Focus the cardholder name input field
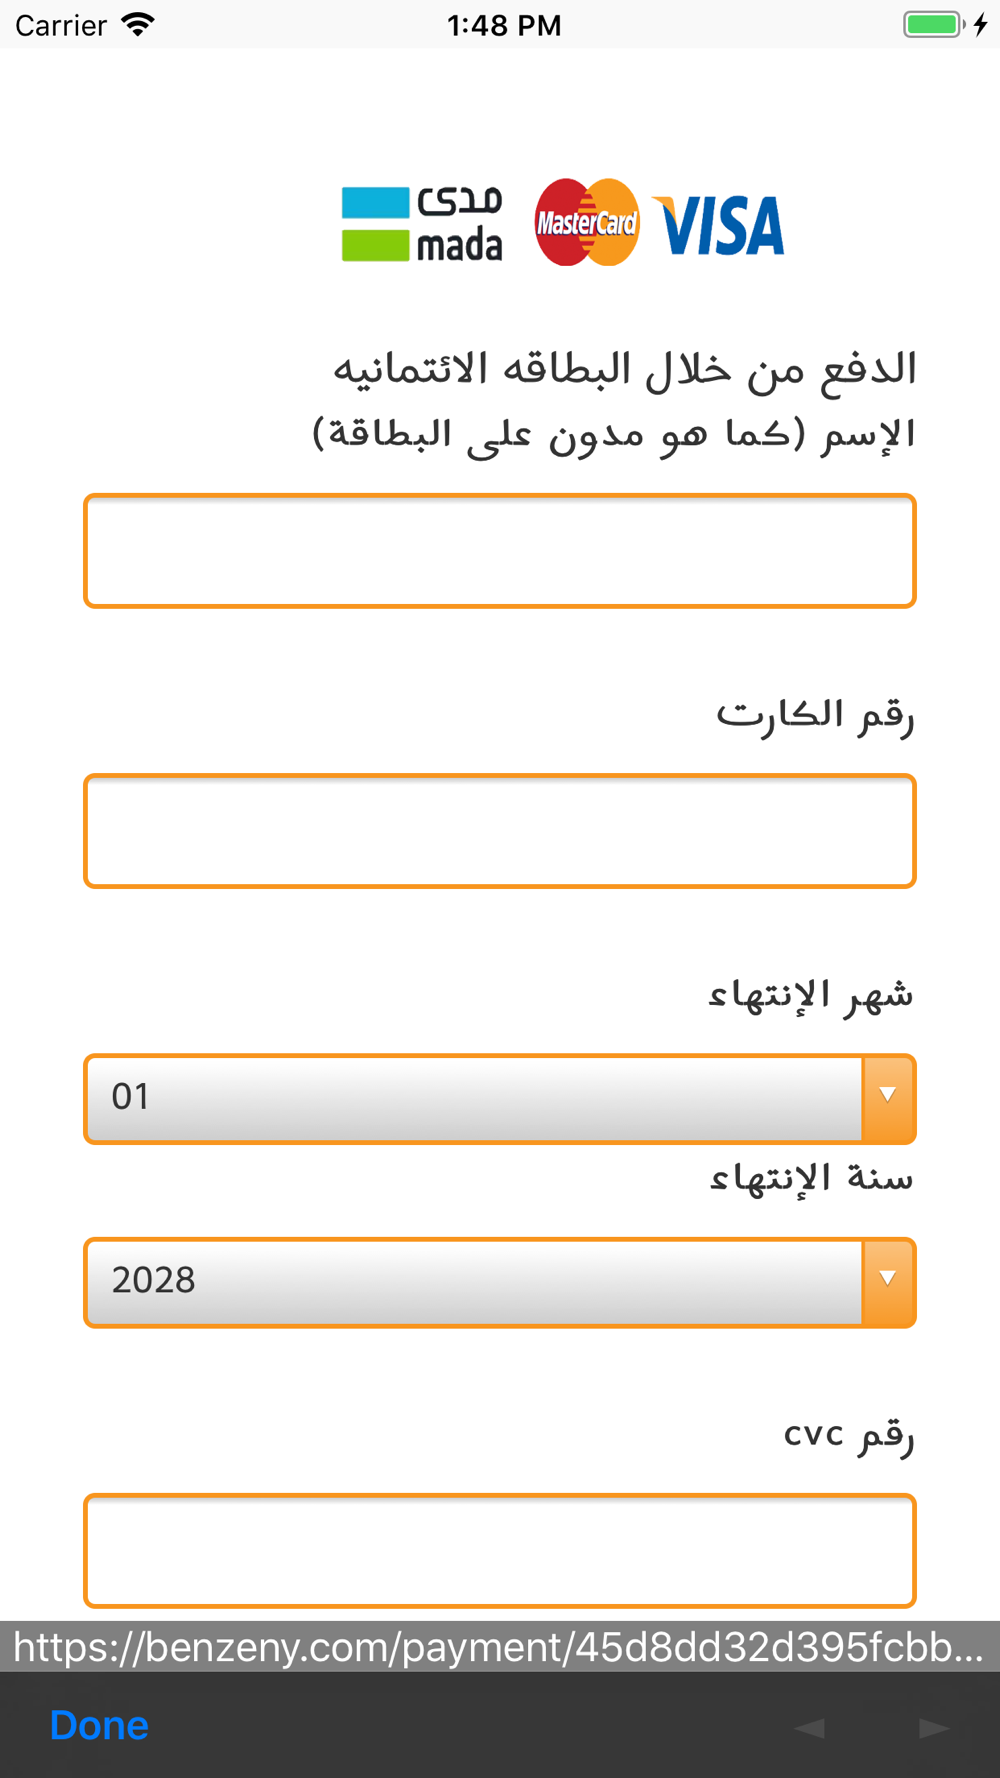1000x1778 pixels. pyautogui.click(x=500, y=550)
